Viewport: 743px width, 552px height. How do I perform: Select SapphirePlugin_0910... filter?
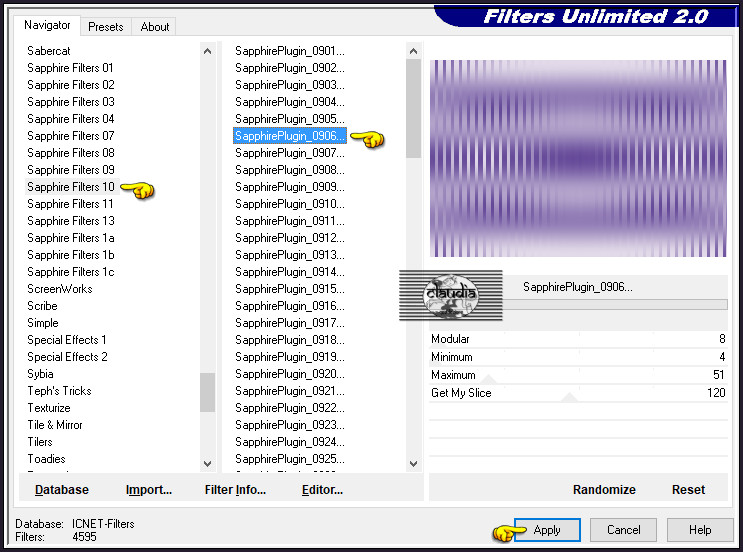pos(290,204)
